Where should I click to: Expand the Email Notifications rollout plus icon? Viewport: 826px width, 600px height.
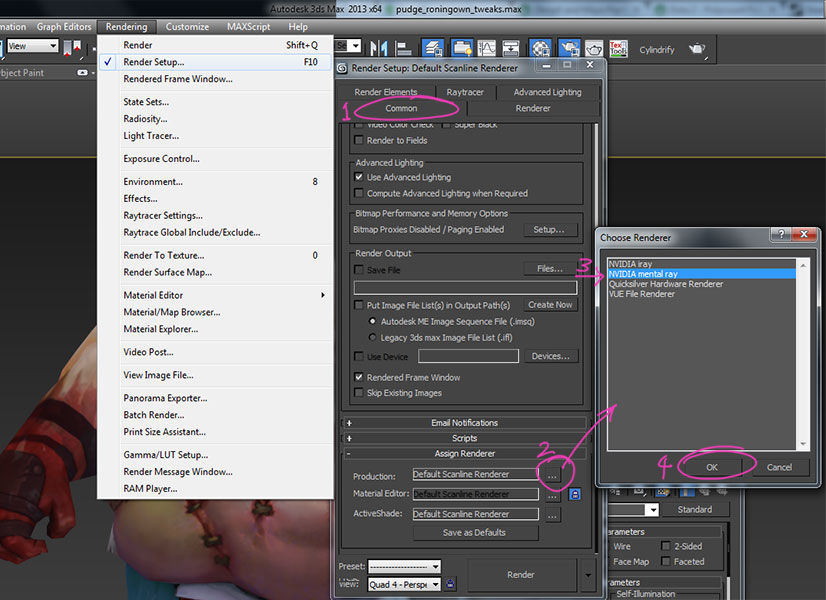349,422
